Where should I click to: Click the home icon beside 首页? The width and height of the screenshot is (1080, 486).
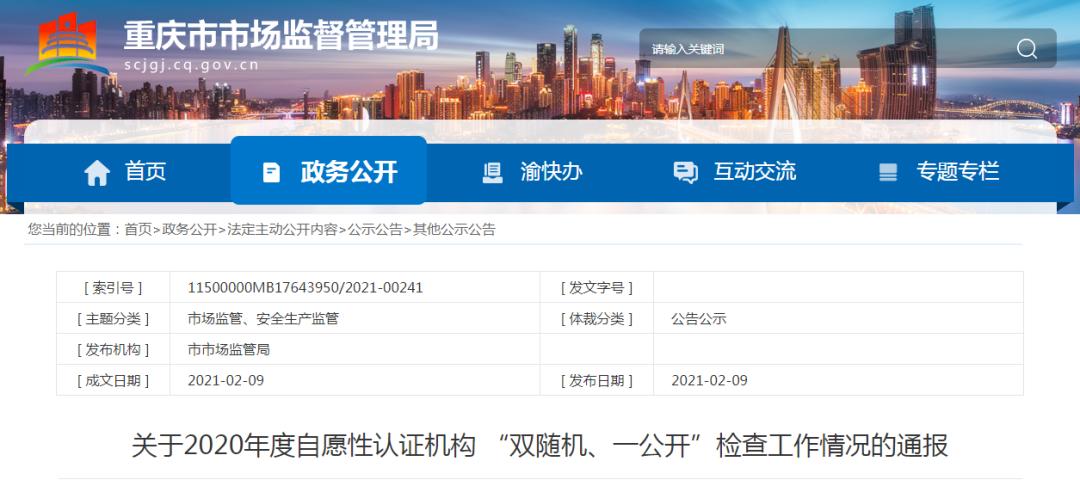(97, 173)
